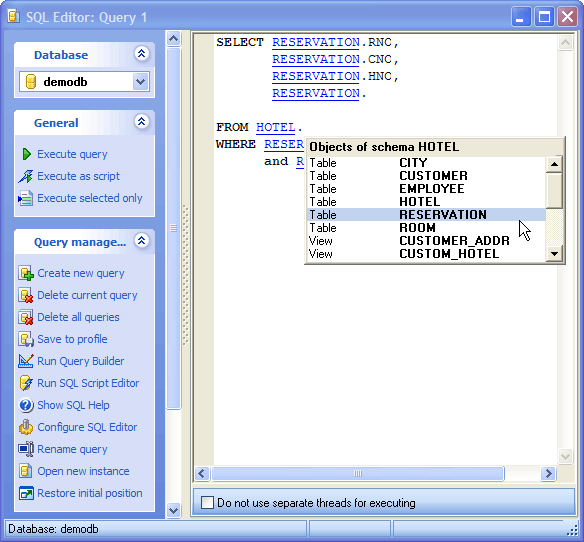Click HOTEL schema name in FROM clause
This screenshot has height=542, width=584.
point(276,127)
